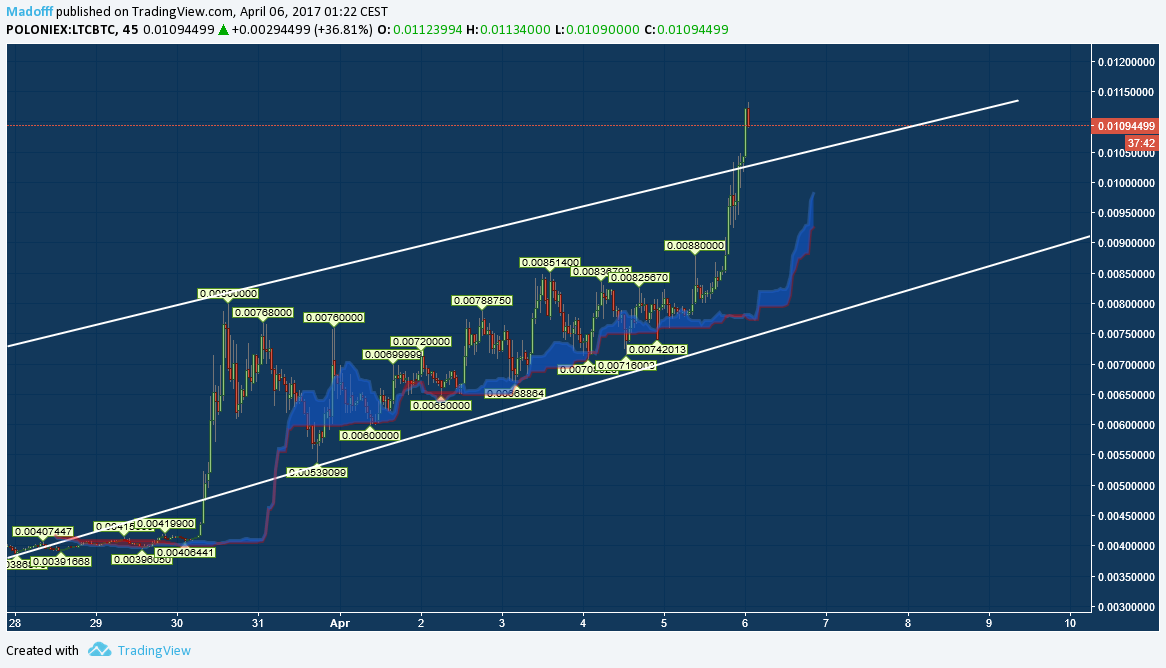1166x668 pixels.
Task: Click the 0.00668864 low label
Action: (x=515, y=393)
